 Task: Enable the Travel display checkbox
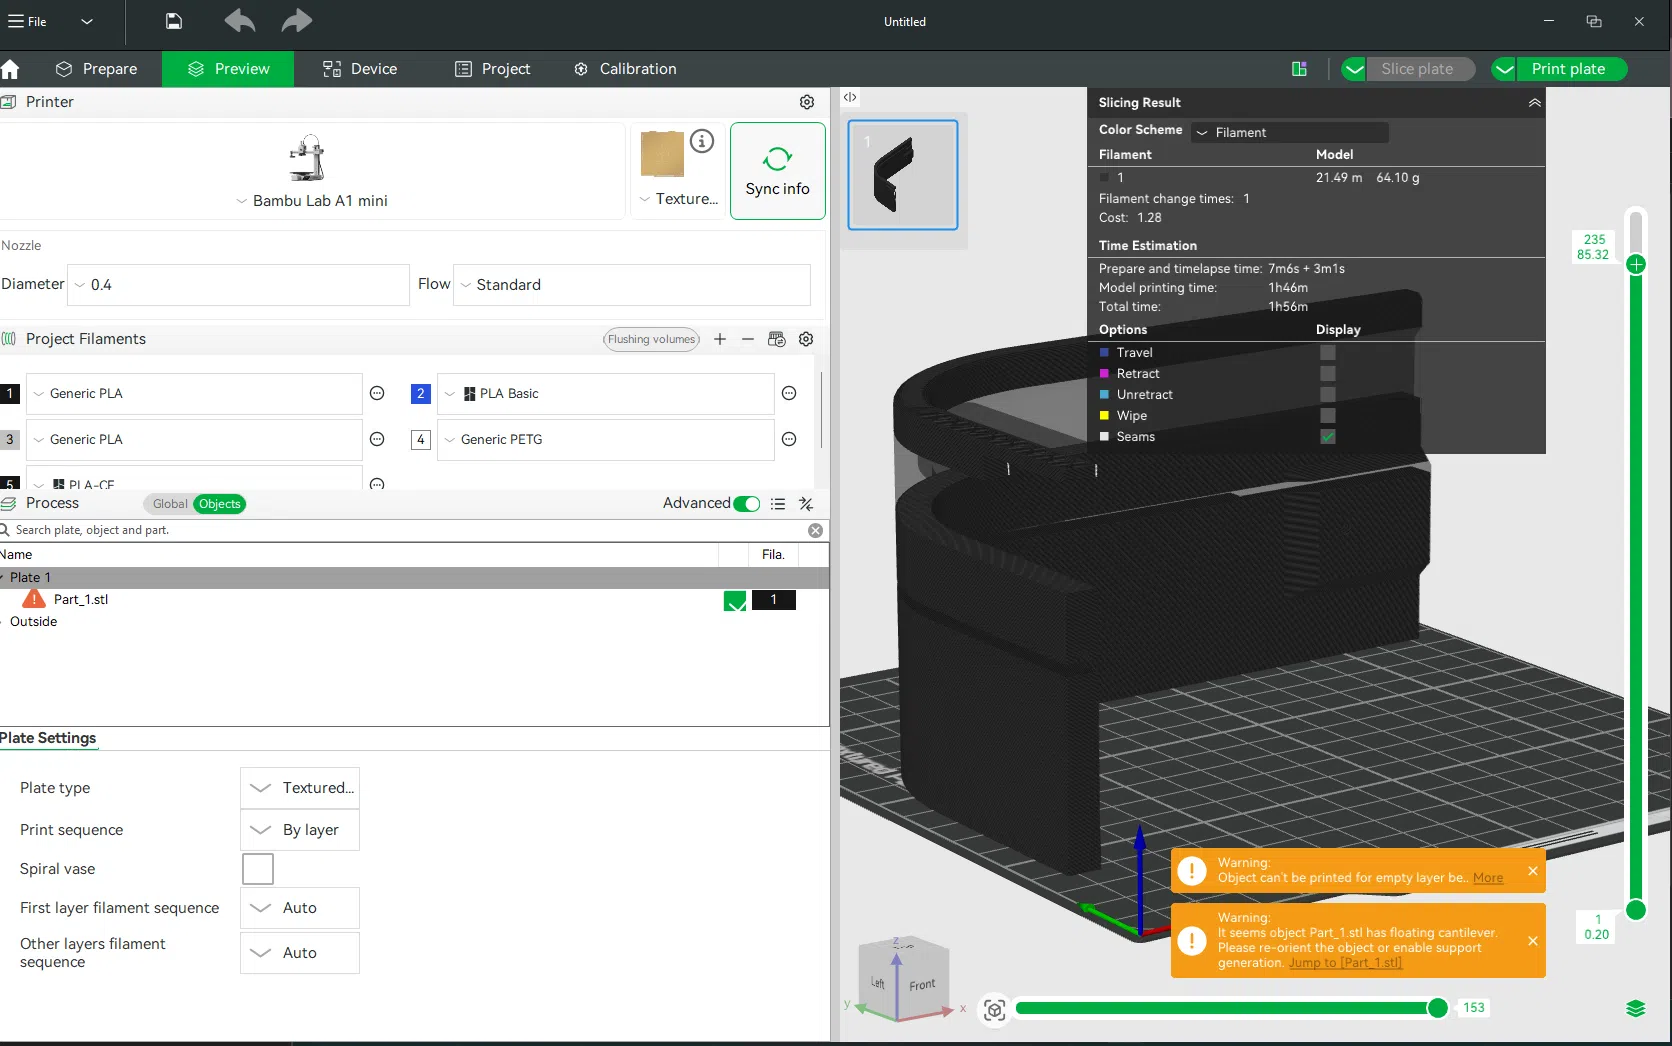point(1327,353)
